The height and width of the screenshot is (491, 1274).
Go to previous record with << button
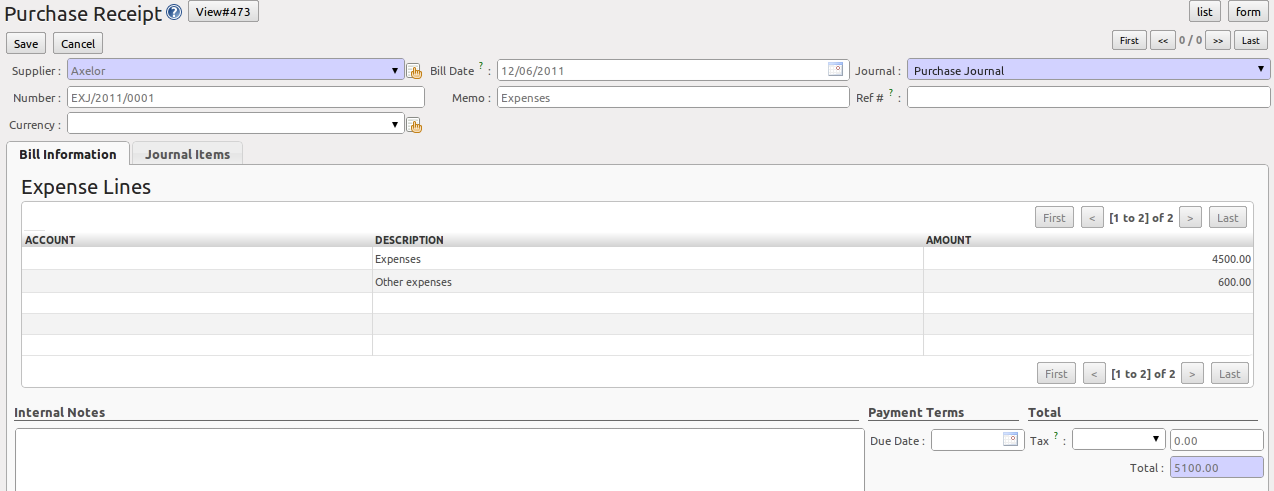point(1162,40)
